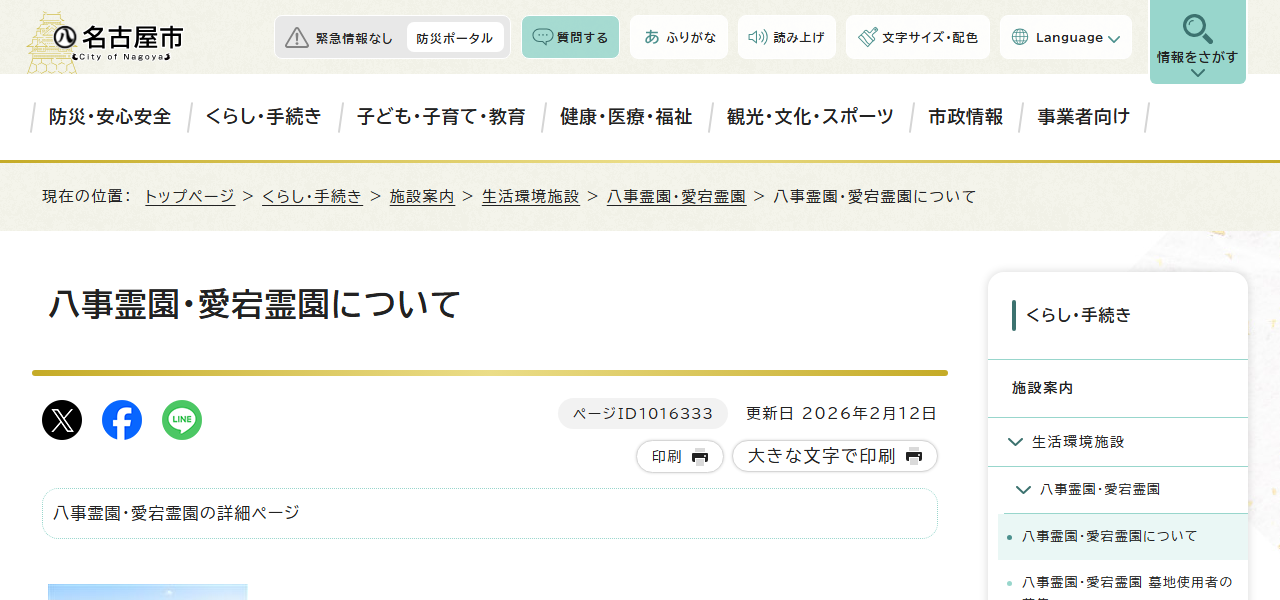Go to トップページ breadcrumb link
Screen dimensions: 1280x600
(190, 196)
